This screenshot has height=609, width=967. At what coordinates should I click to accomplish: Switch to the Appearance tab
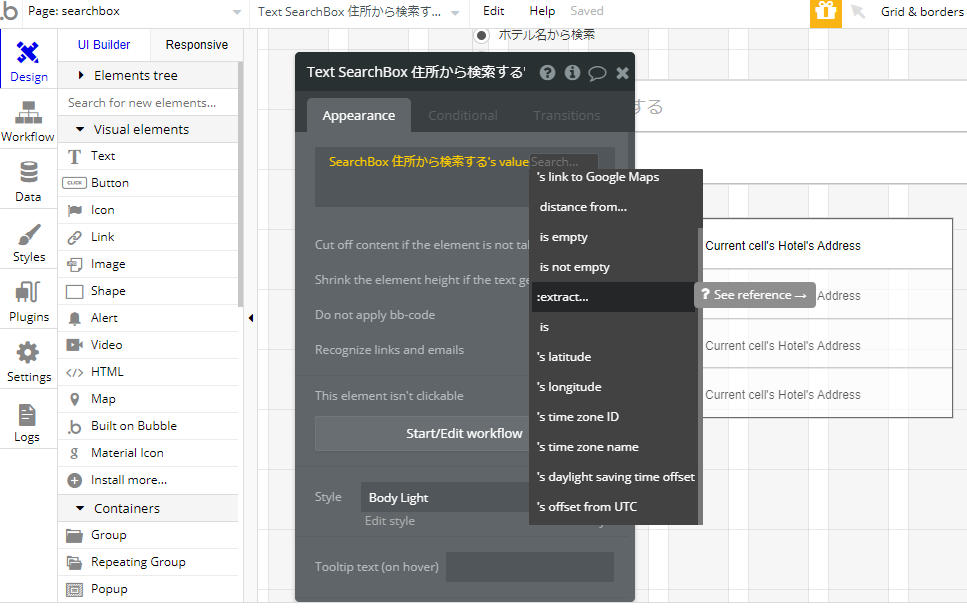pos(359,115)
